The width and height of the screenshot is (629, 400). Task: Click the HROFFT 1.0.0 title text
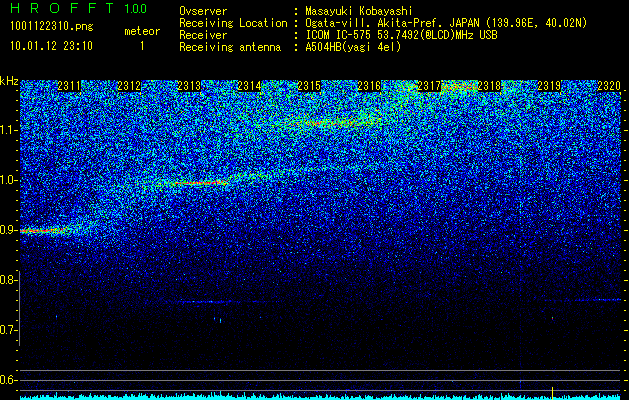coord(78,8)
